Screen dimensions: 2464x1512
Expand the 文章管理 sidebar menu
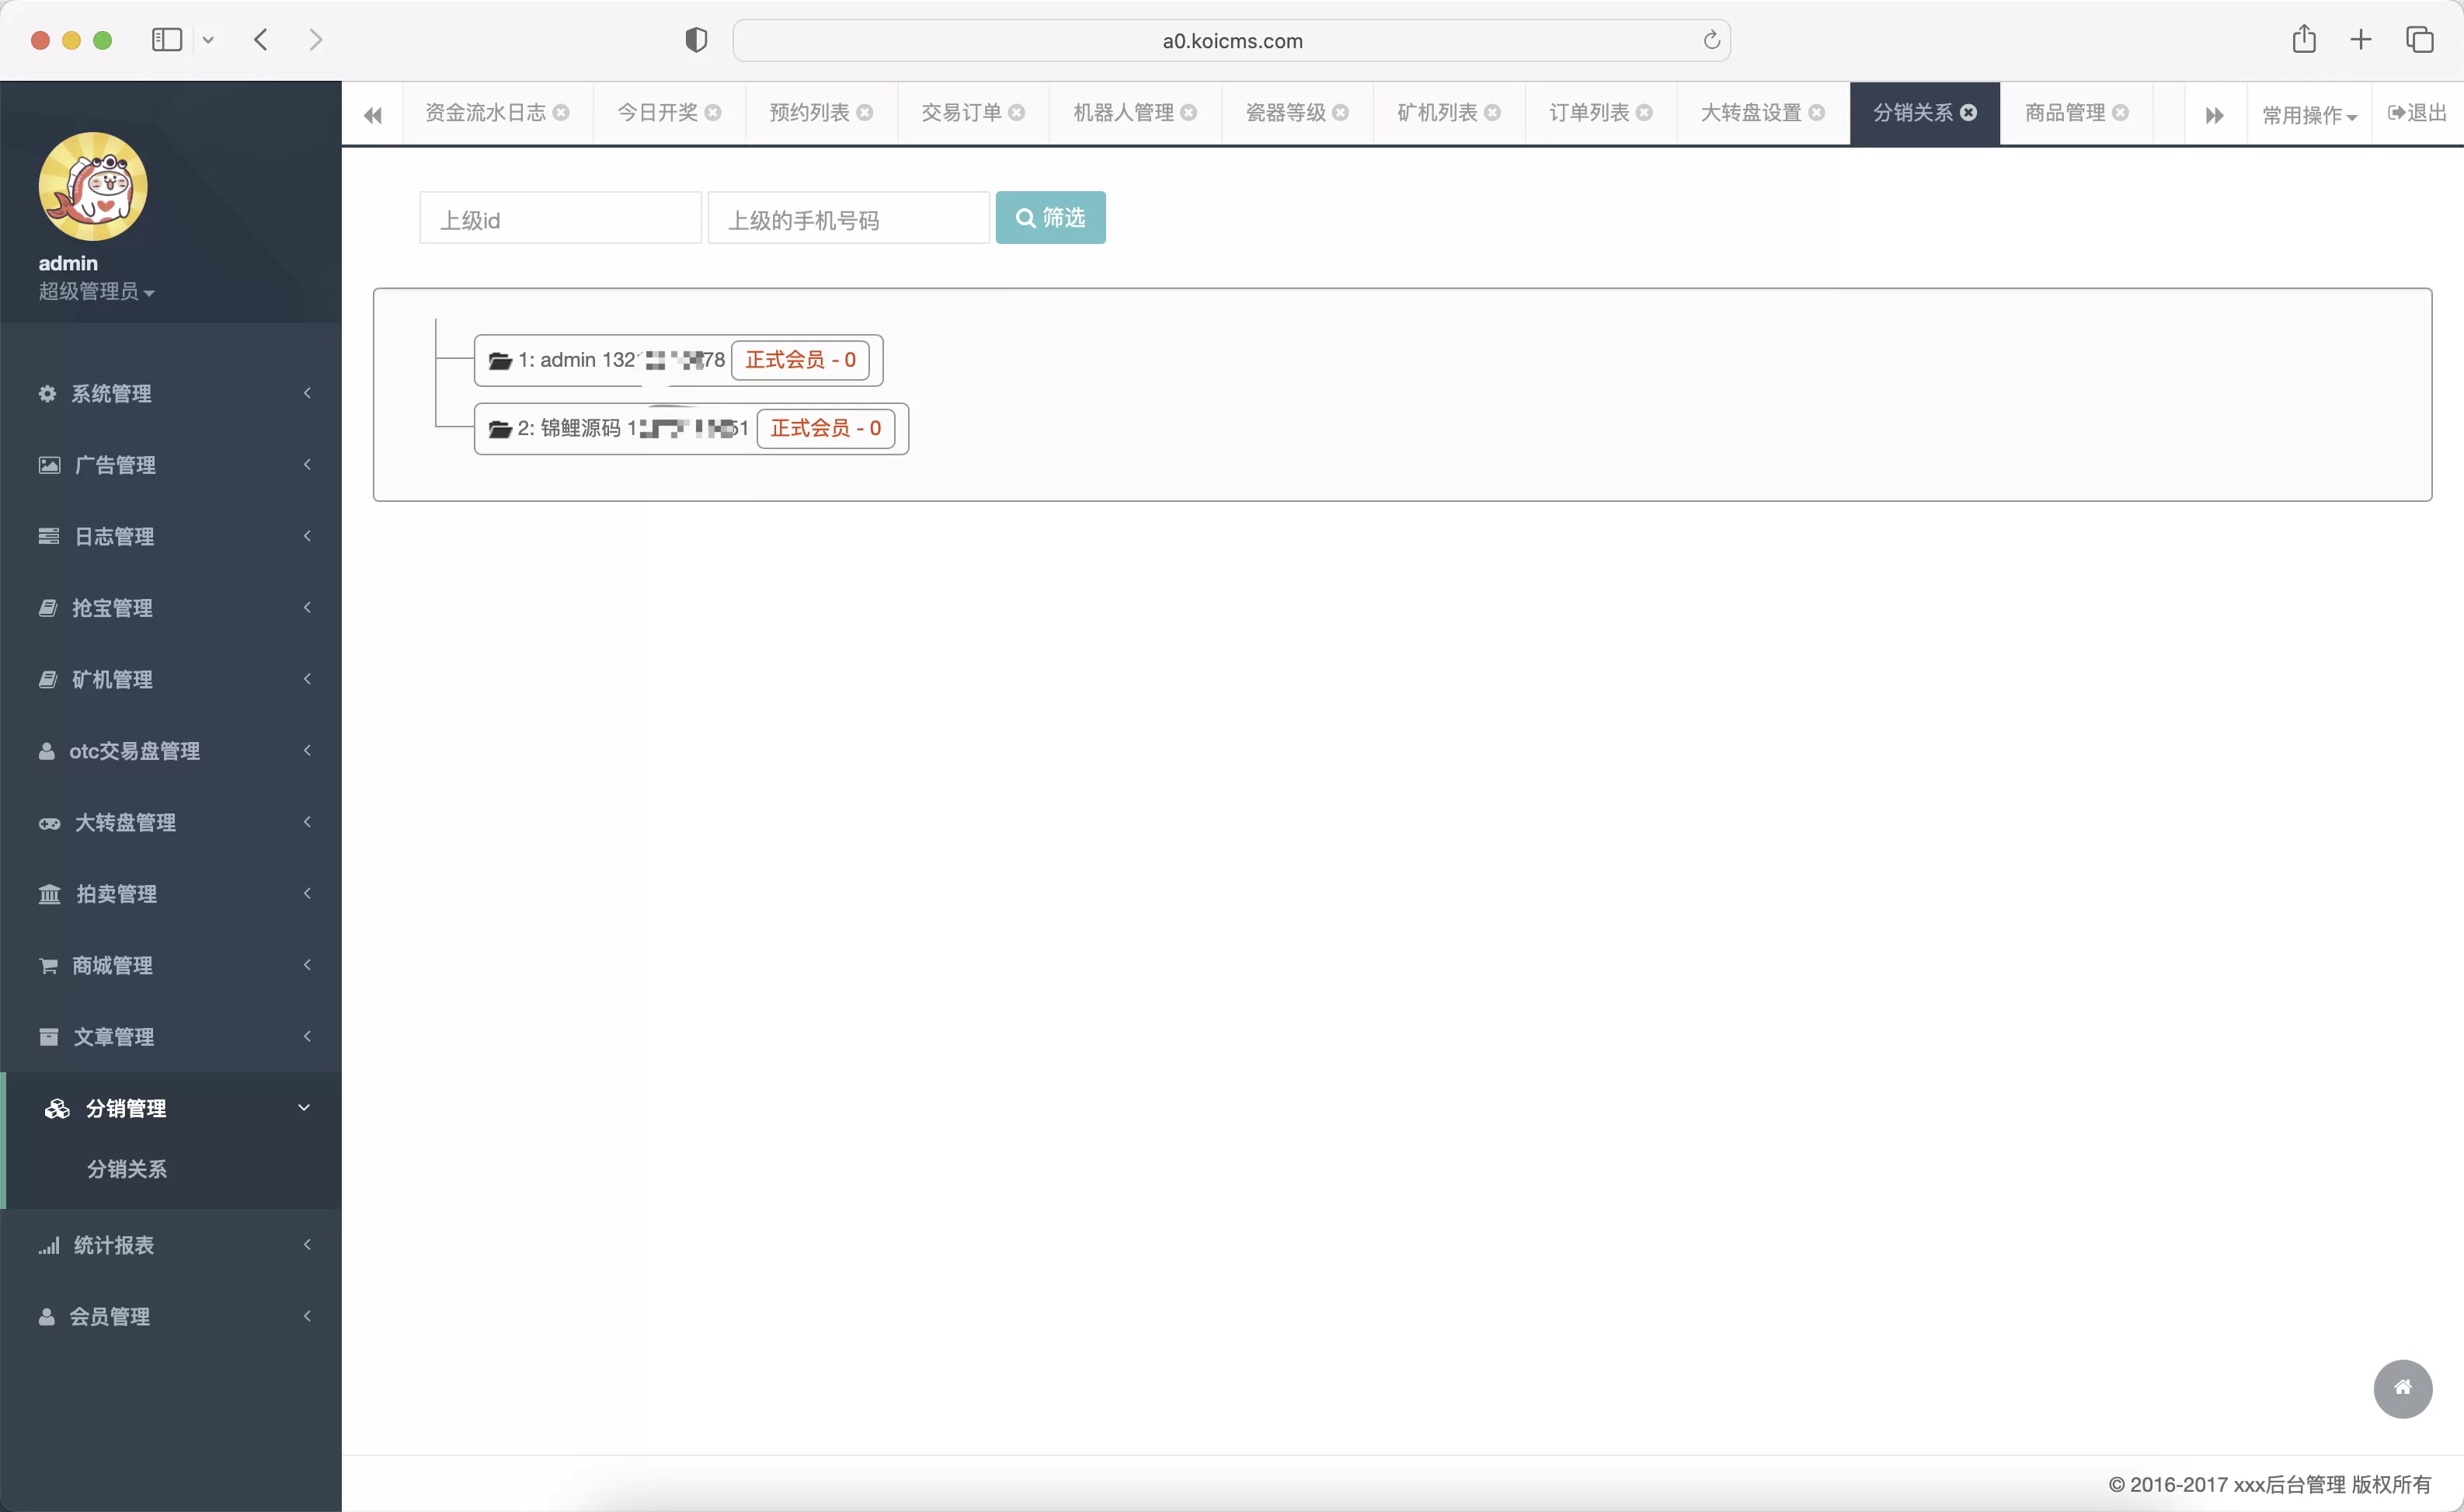click(x=171, y=1037)
